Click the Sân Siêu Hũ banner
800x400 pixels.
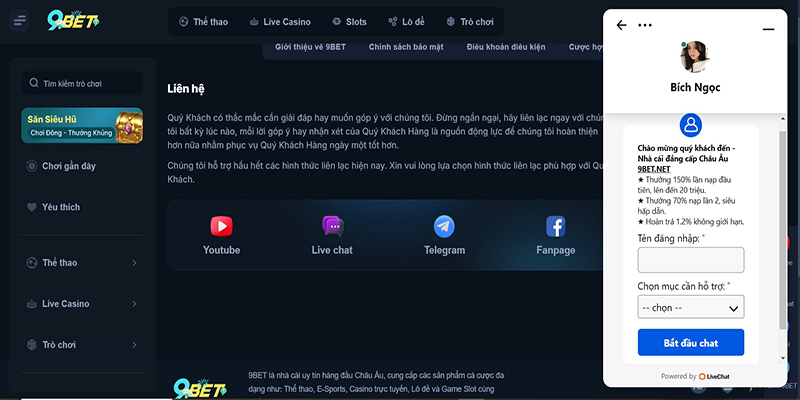coord(82,127)
